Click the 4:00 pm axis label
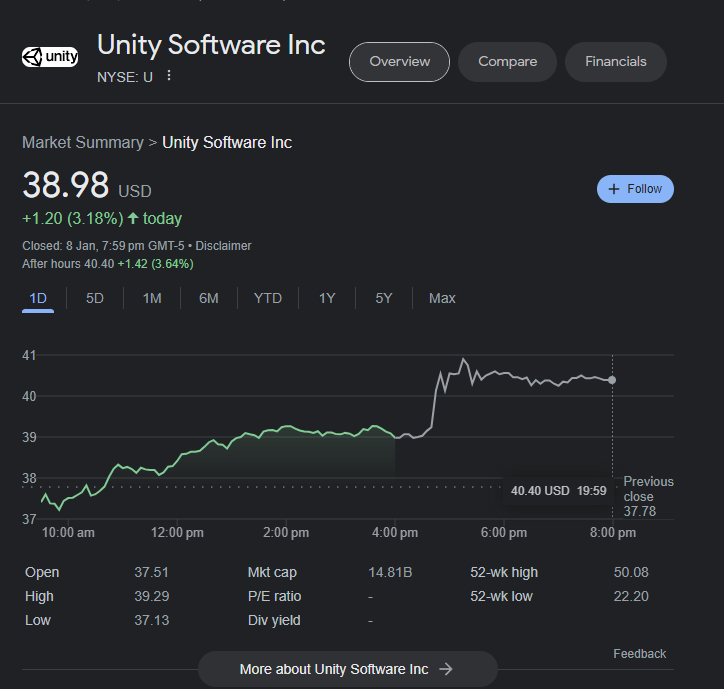This screenshot has height=689, width=724. coord(395,532)
